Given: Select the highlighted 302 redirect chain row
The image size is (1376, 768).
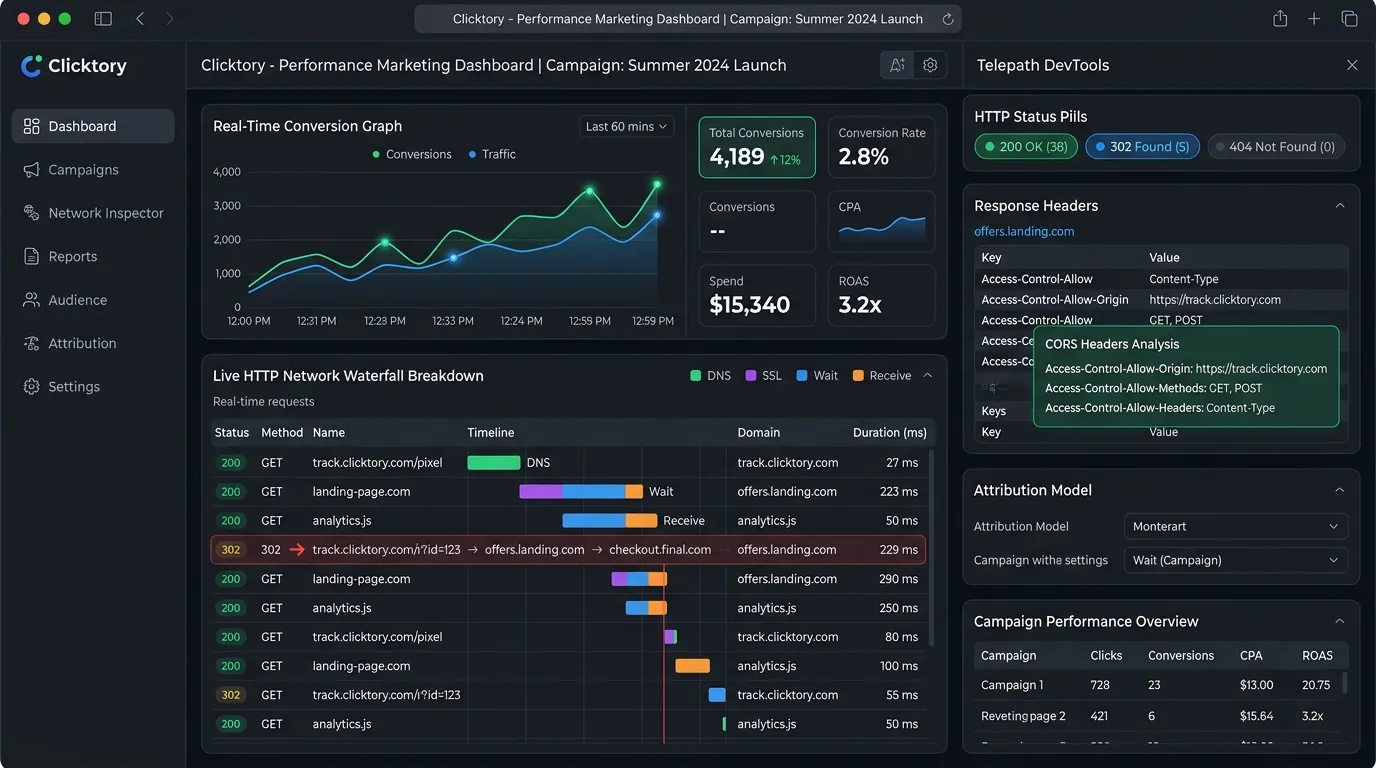Looking at the screenshot, I should click(568, 550).
